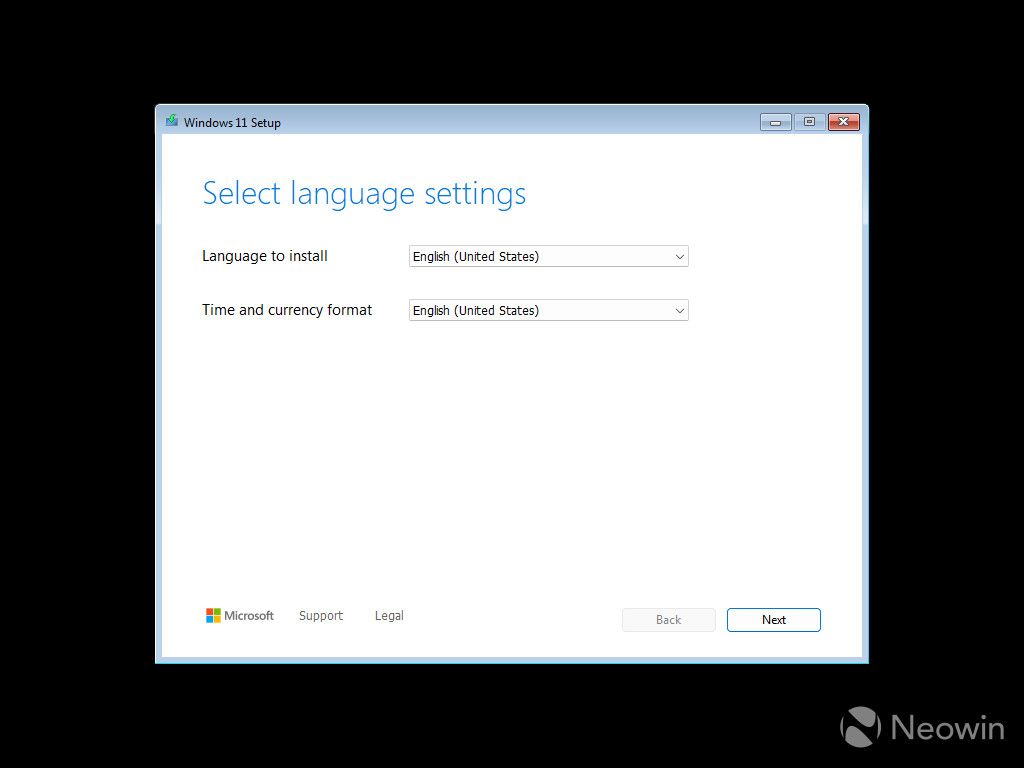
Task: Minimize the Windows 11 Setup window
Action: (776, 121)
